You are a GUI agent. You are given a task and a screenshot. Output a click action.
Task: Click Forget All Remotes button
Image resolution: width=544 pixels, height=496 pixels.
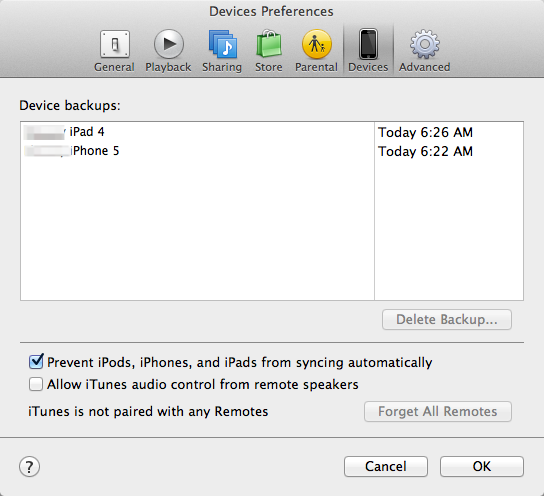[x=438, y=412]
